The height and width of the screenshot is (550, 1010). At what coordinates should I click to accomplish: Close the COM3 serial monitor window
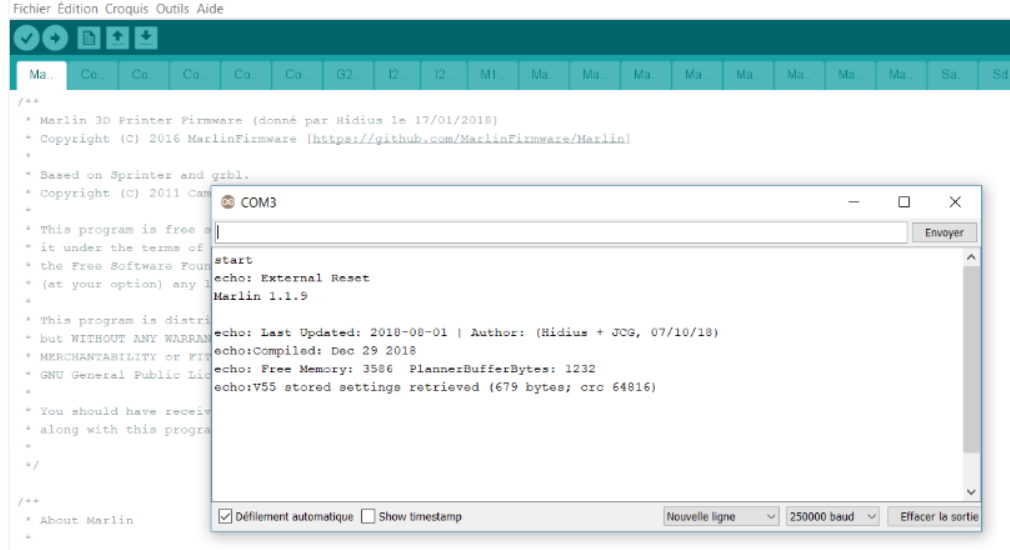click(955, 202)
